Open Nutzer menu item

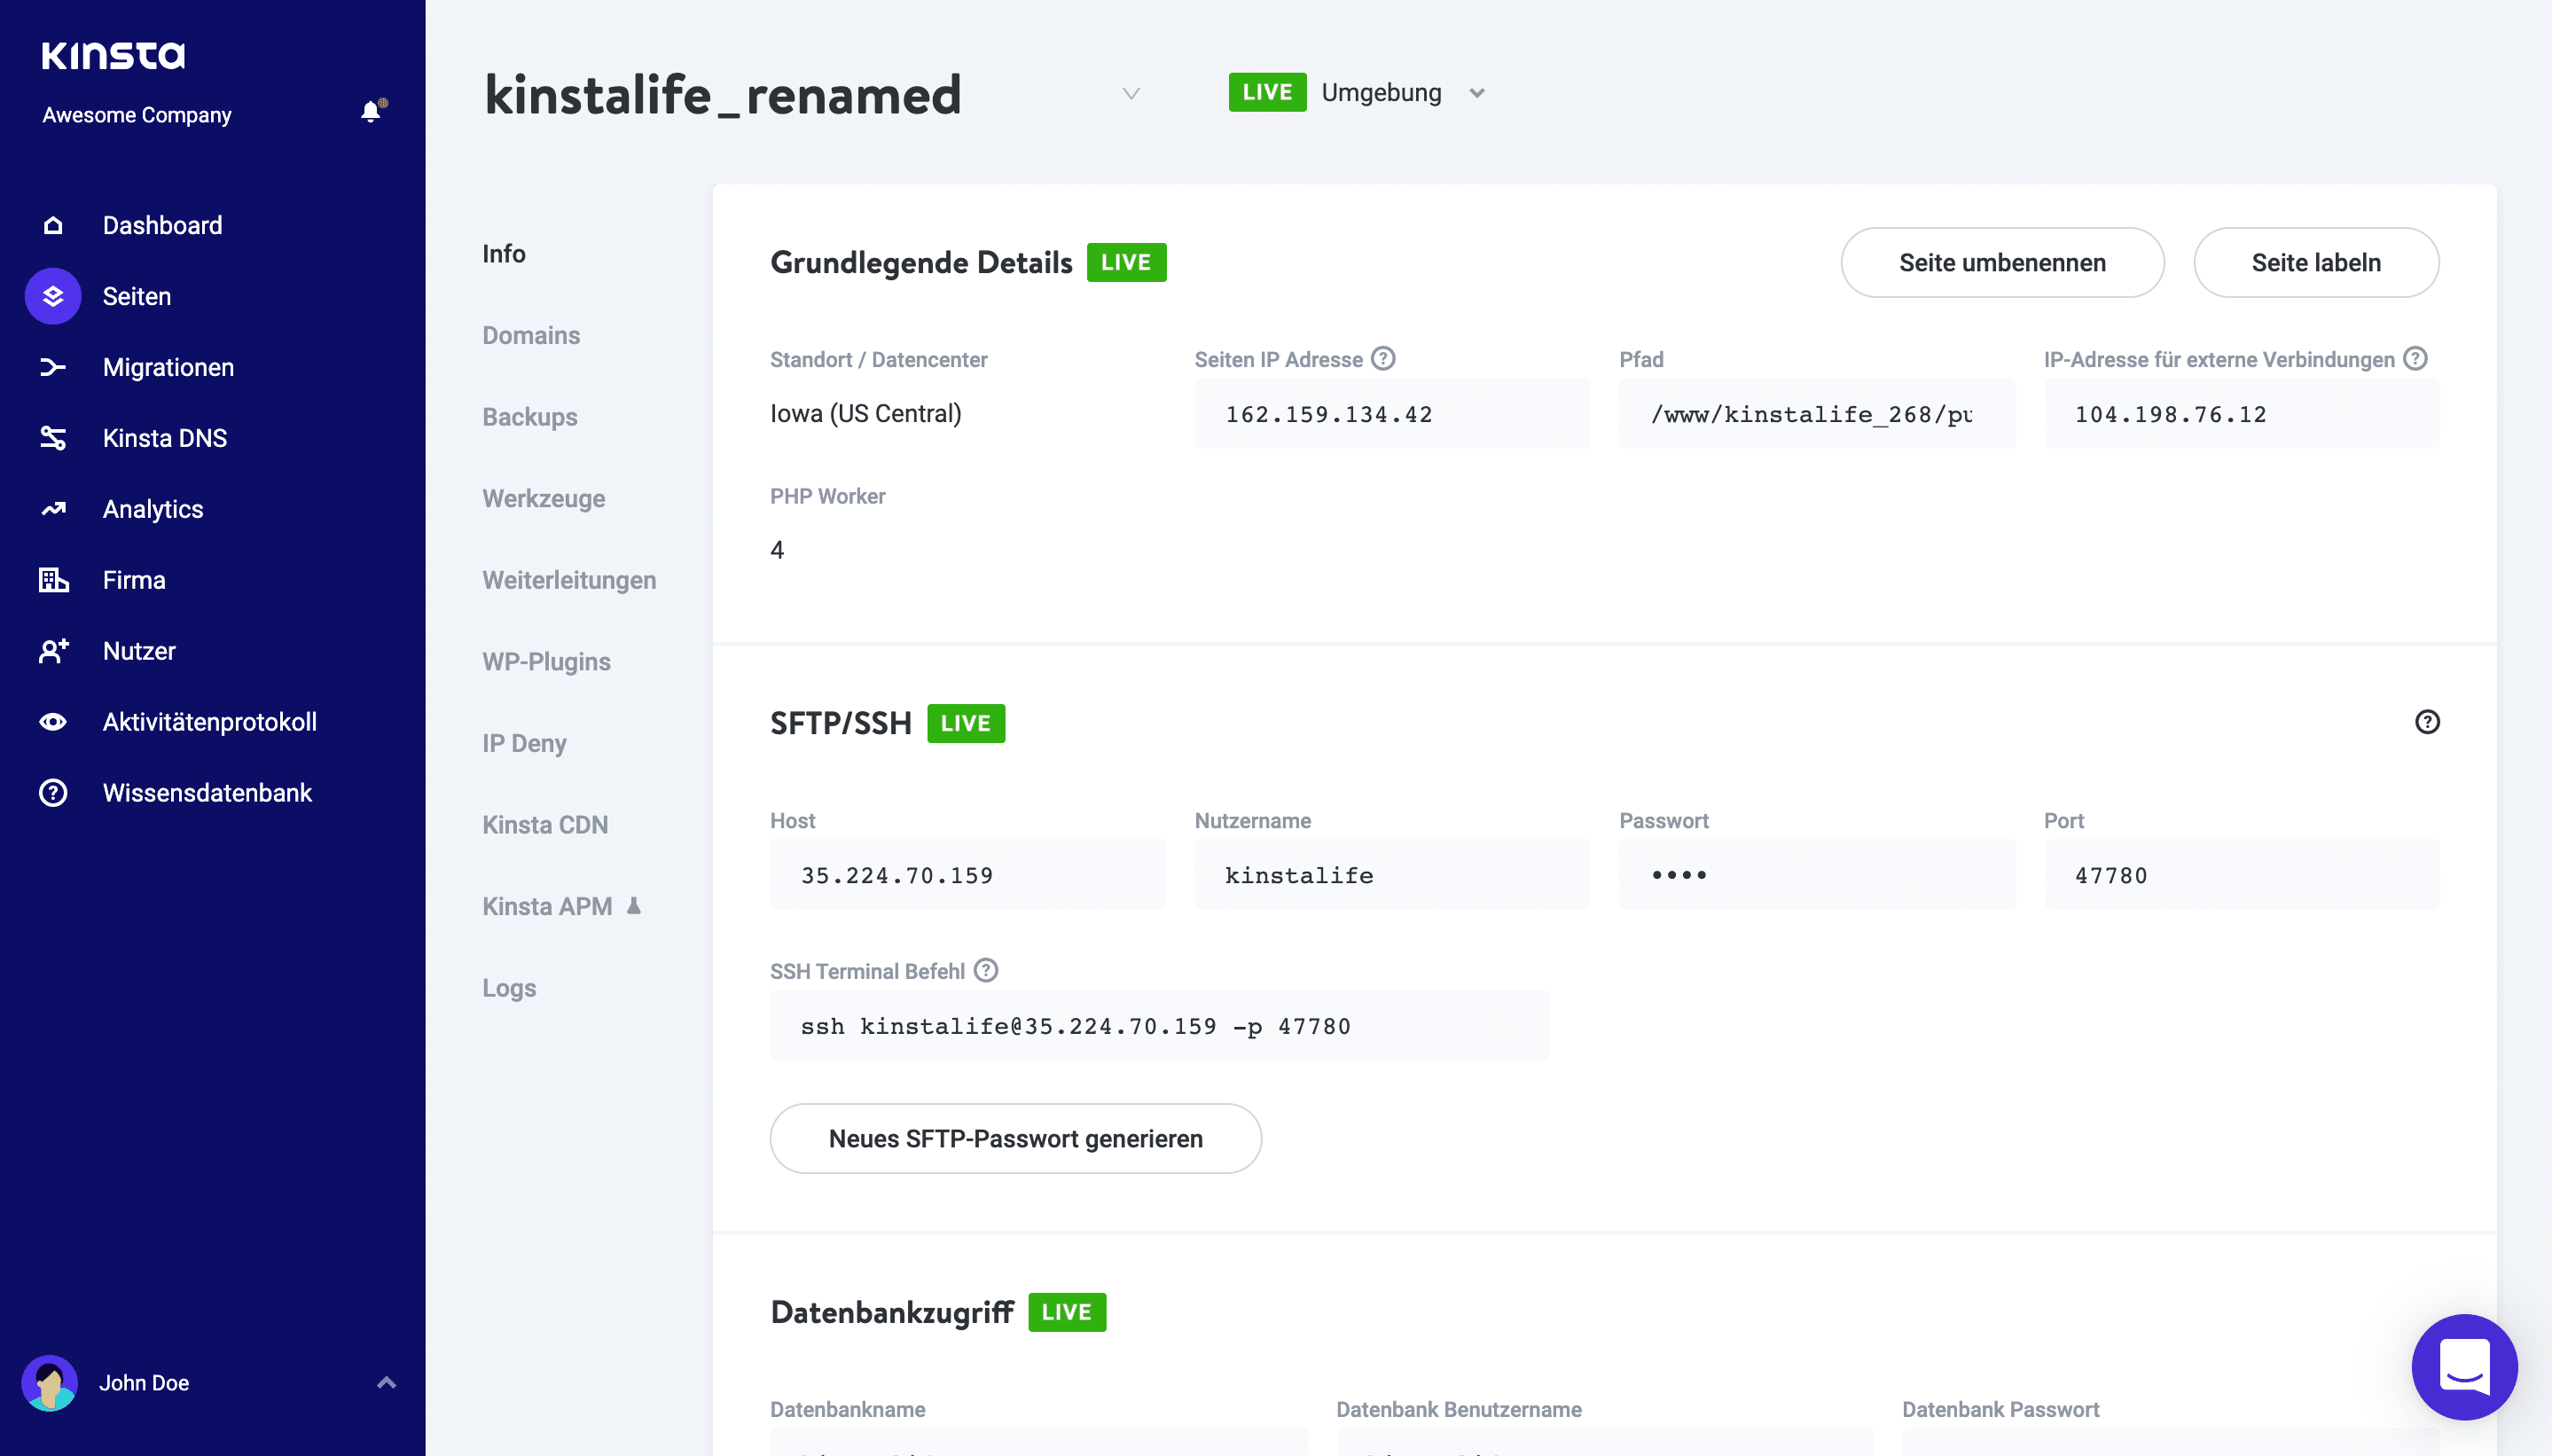click(139, 651)
